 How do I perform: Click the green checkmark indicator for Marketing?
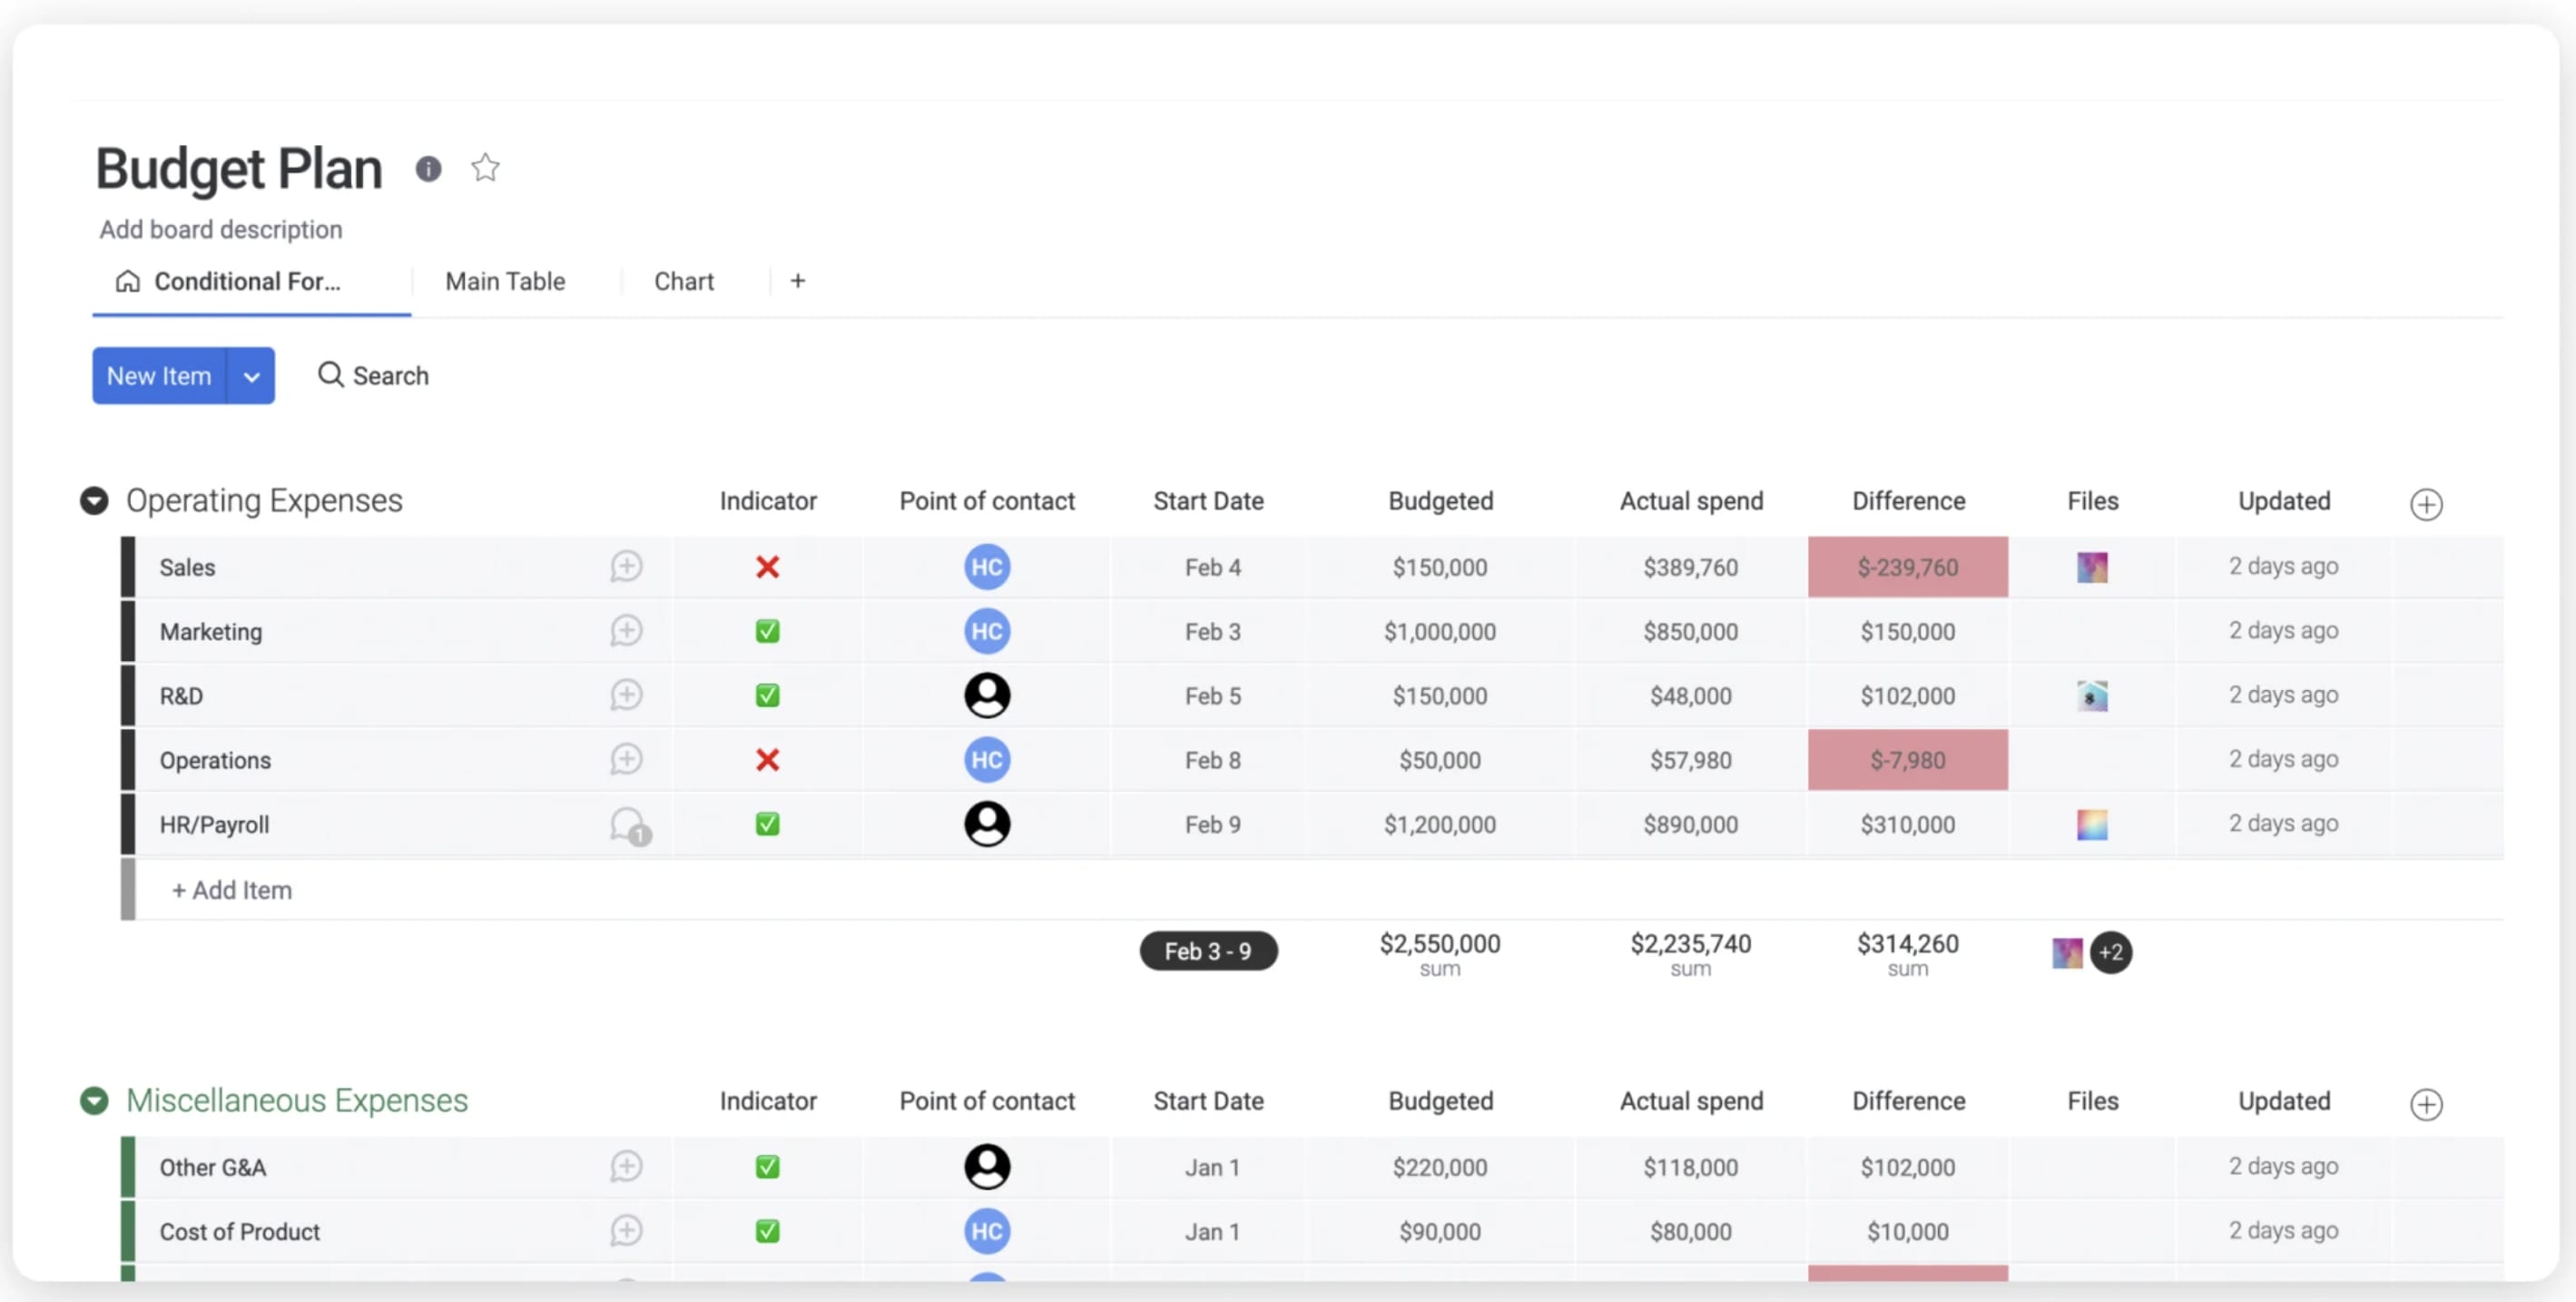click(x=767, y=629)
